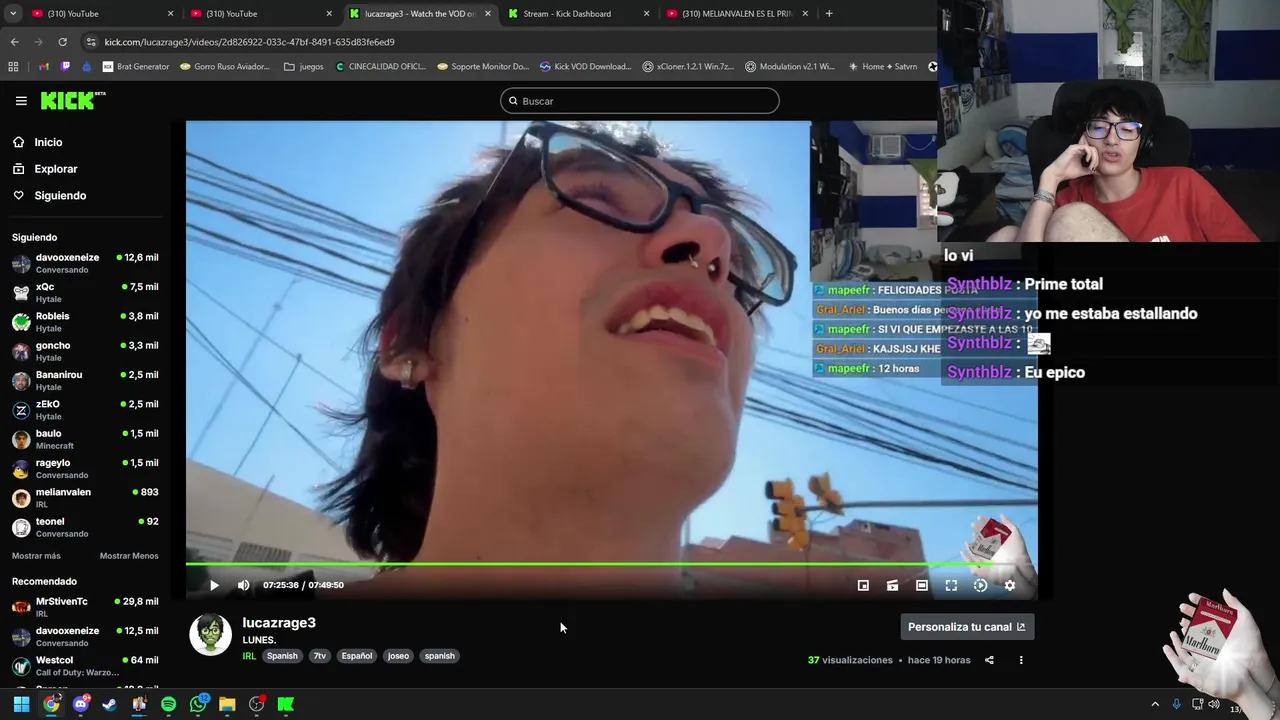
Task: Click Personaliza tu canal button
Action: click(x=966, y=627)
